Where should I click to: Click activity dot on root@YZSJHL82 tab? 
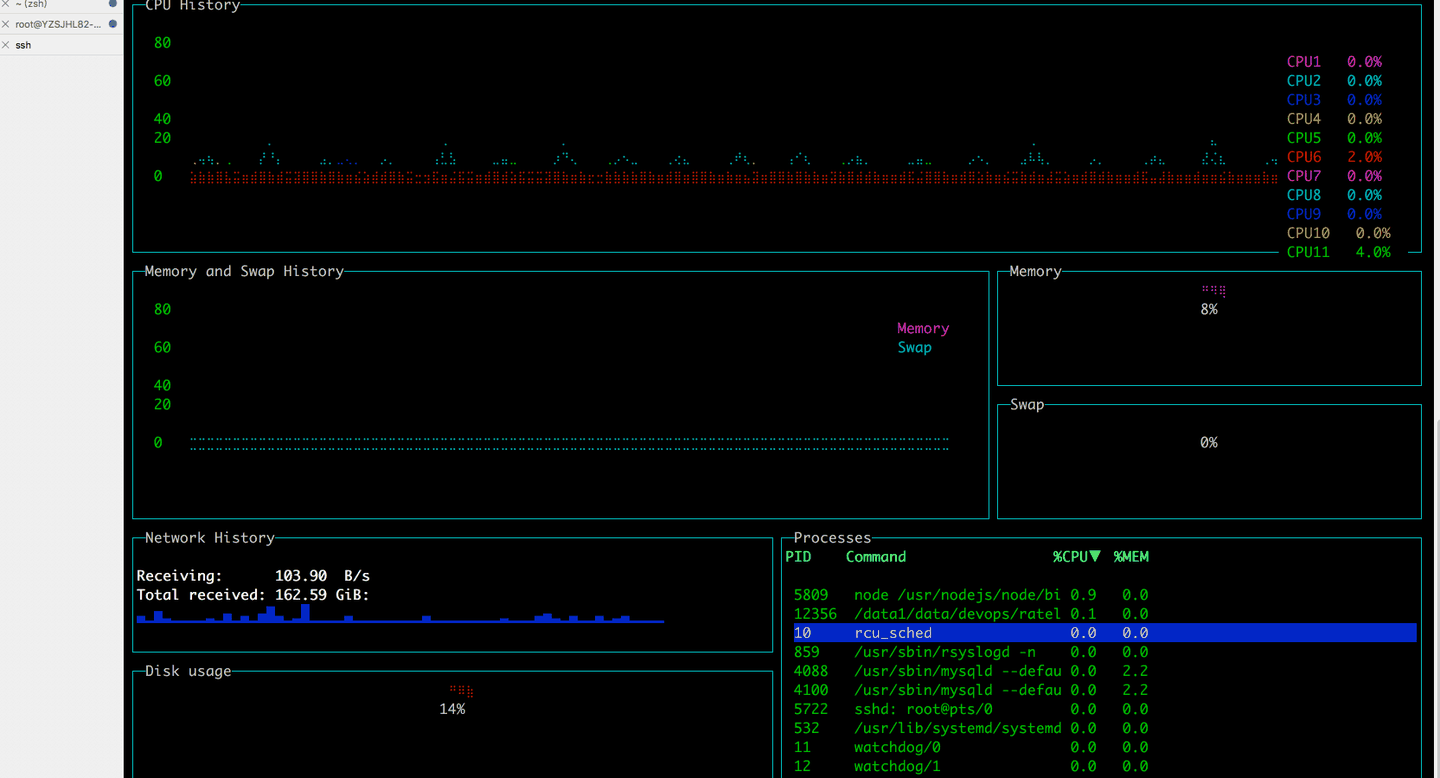[113, 24]
